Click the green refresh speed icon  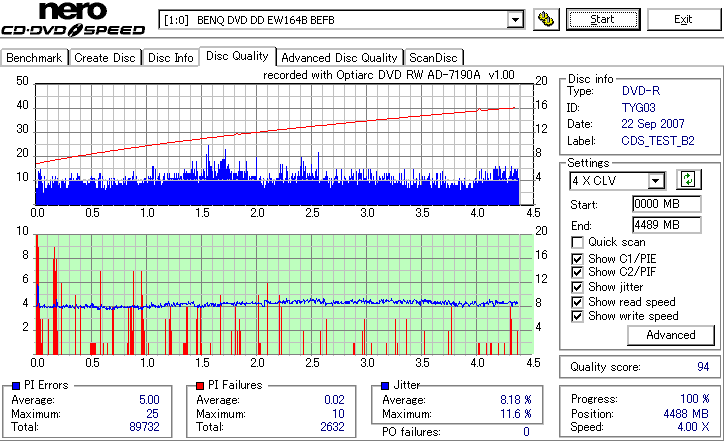pyautogui.click(x=688, y=179)
